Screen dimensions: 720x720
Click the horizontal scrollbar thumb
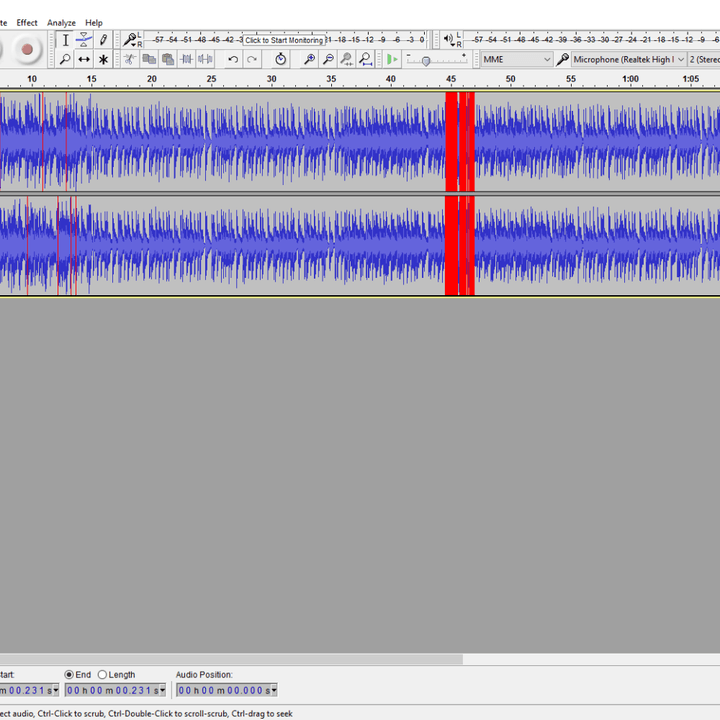[x=231, y=659]
